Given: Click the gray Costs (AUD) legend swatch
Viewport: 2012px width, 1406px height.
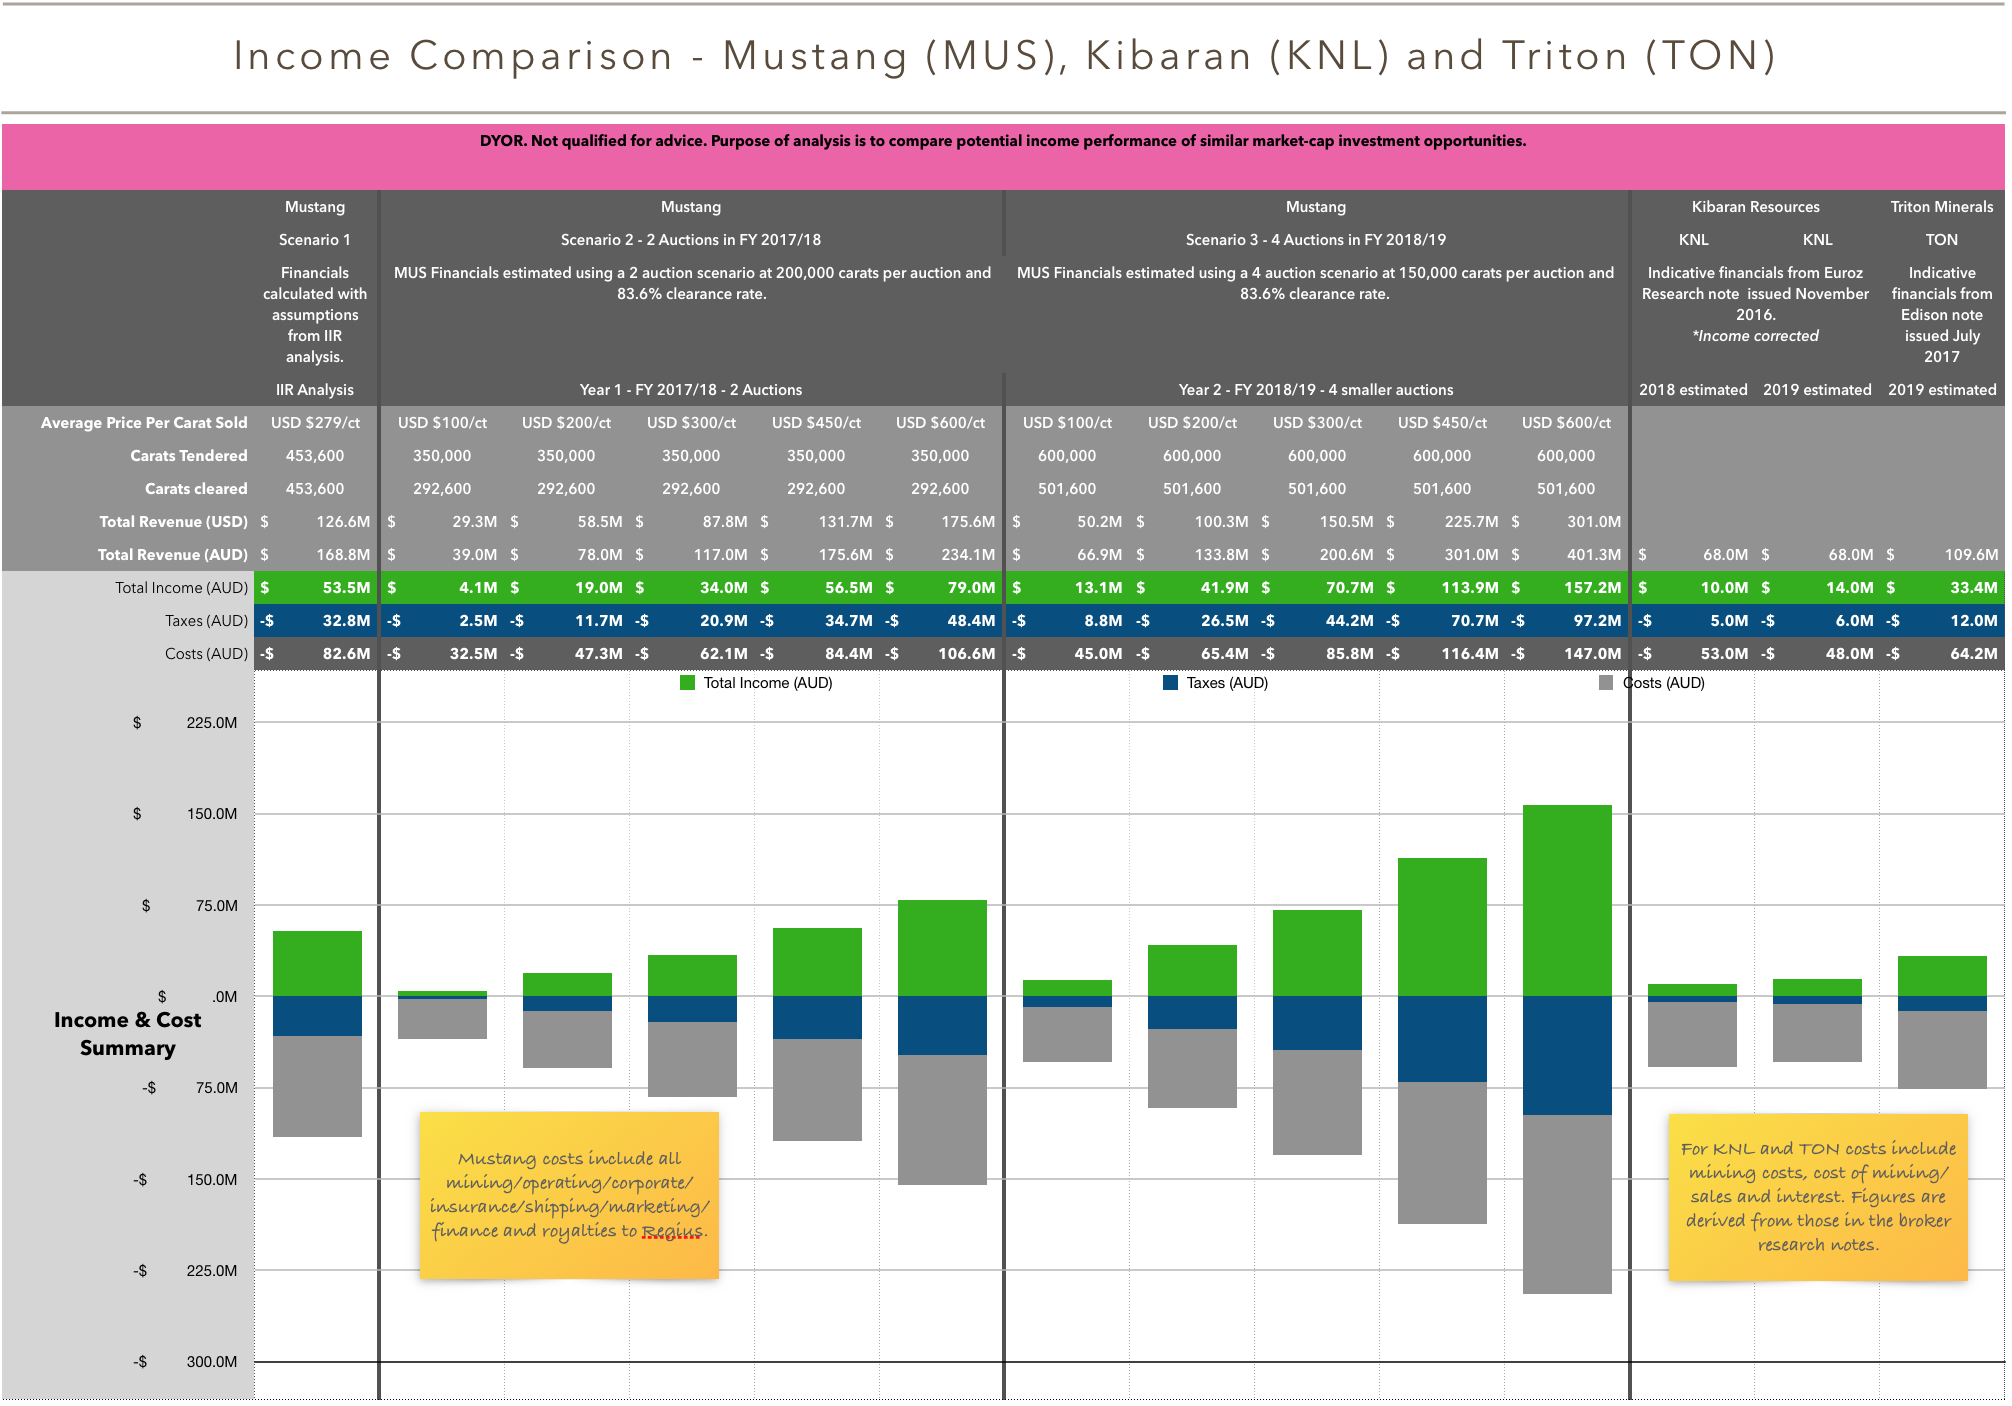Looking at the screenshot, I should 1606,683.
